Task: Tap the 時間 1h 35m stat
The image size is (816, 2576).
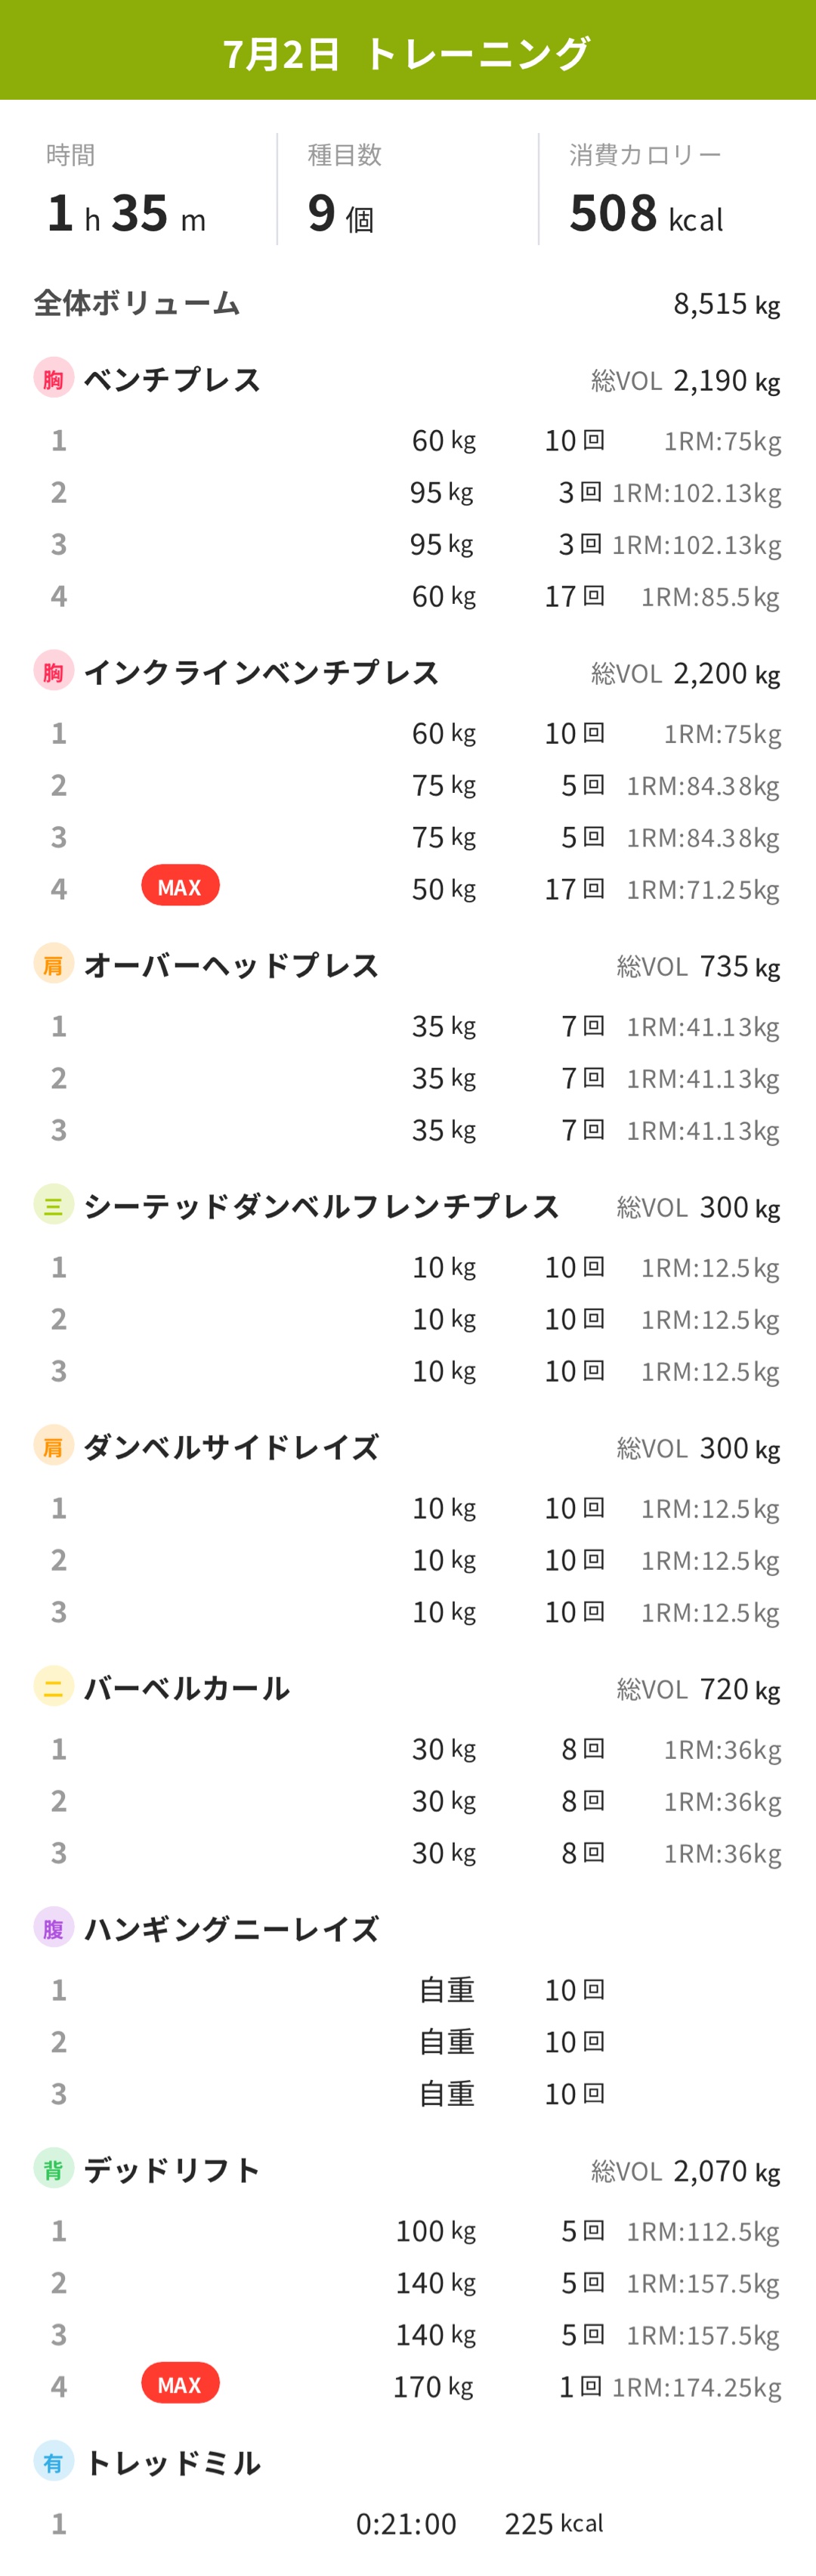Action: pyautogui.click(x=126, y=190)
